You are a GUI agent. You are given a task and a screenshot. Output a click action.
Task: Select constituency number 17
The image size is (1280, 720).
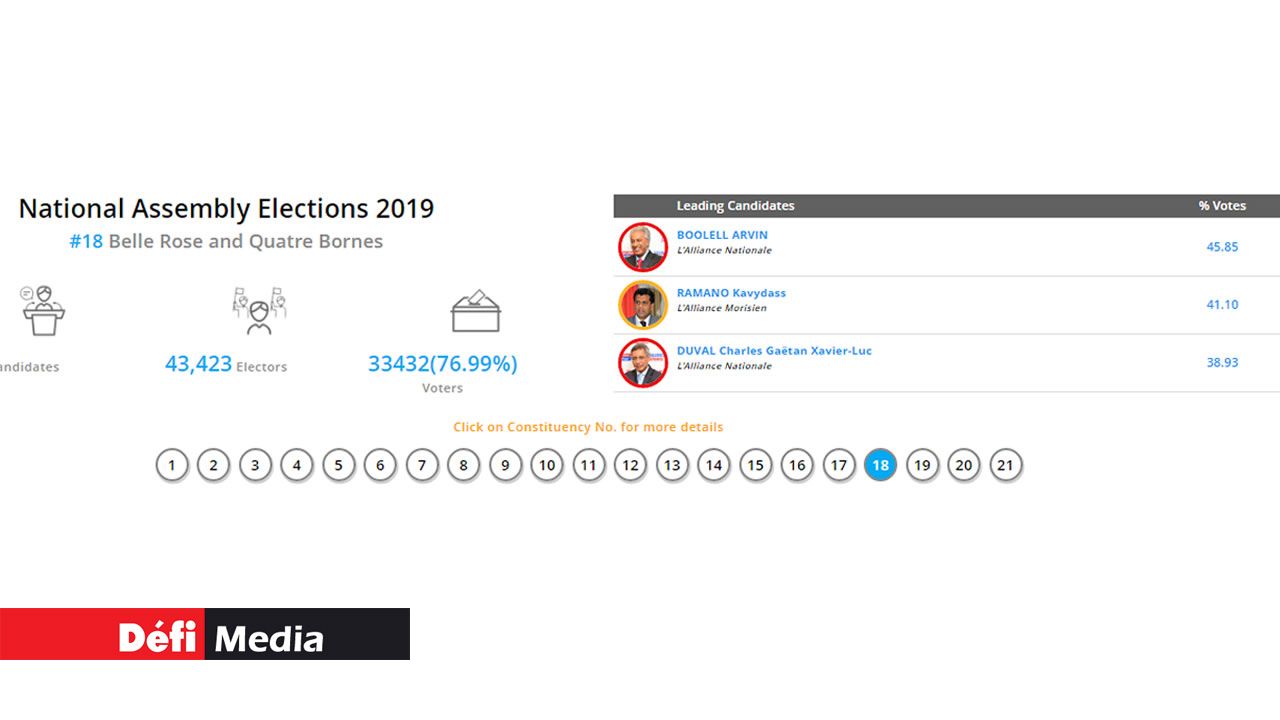(x=839, y=465)
